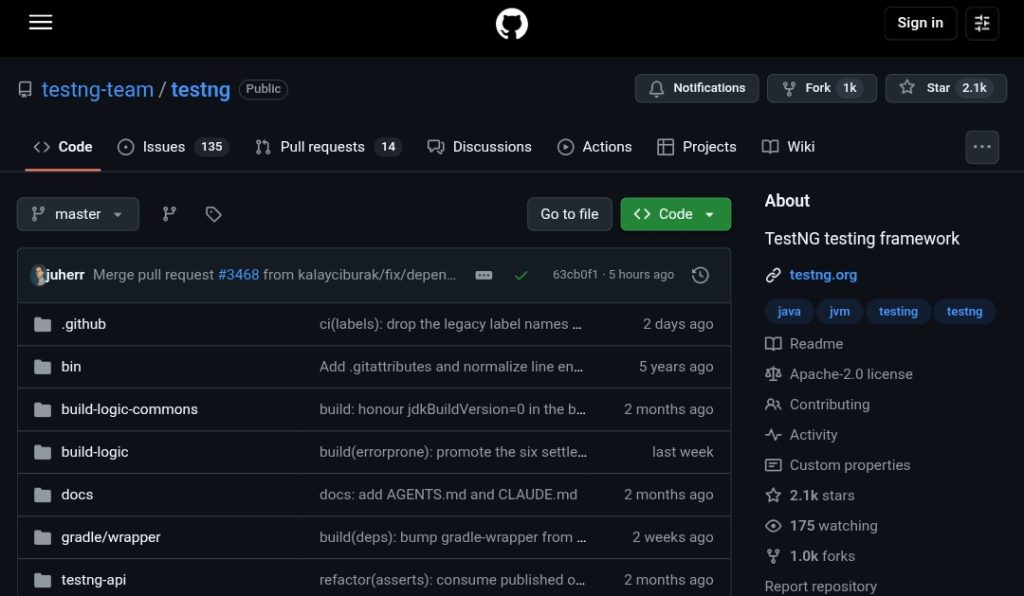
Task: Select the Projects tab
Action: coord(697,147)
